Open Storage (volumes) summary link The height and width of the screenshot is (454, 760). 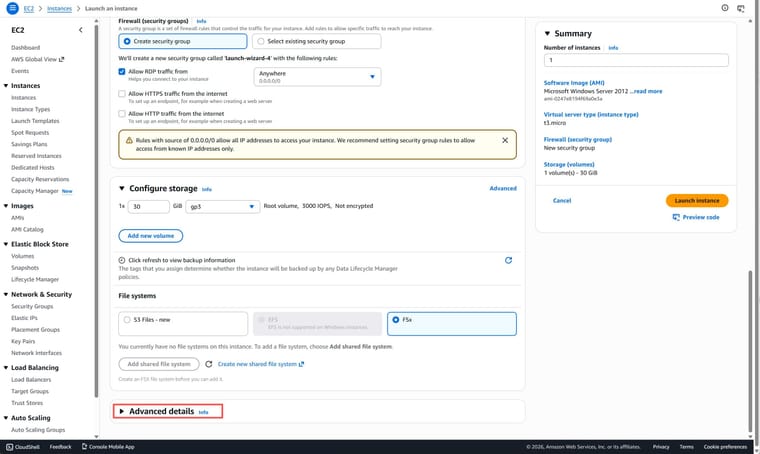tap(569, 164)
